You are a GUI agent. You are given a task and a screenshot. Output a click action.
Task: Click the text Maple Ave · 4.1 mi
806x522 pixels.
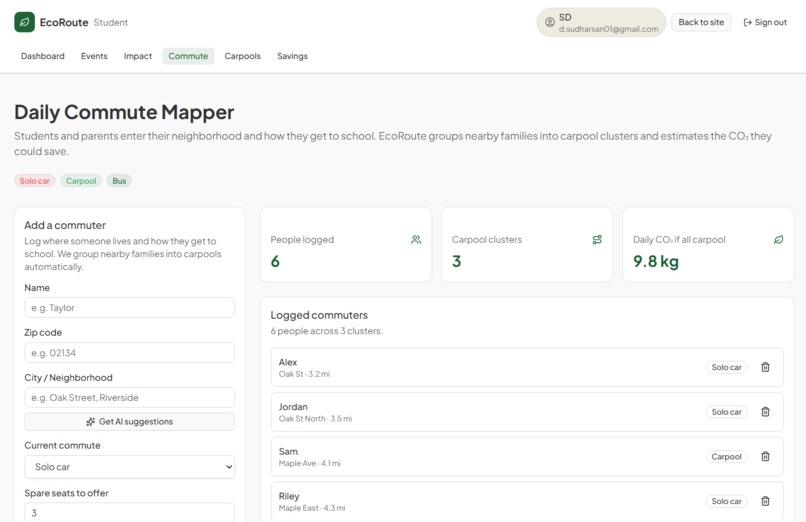[x=309, y=463]
